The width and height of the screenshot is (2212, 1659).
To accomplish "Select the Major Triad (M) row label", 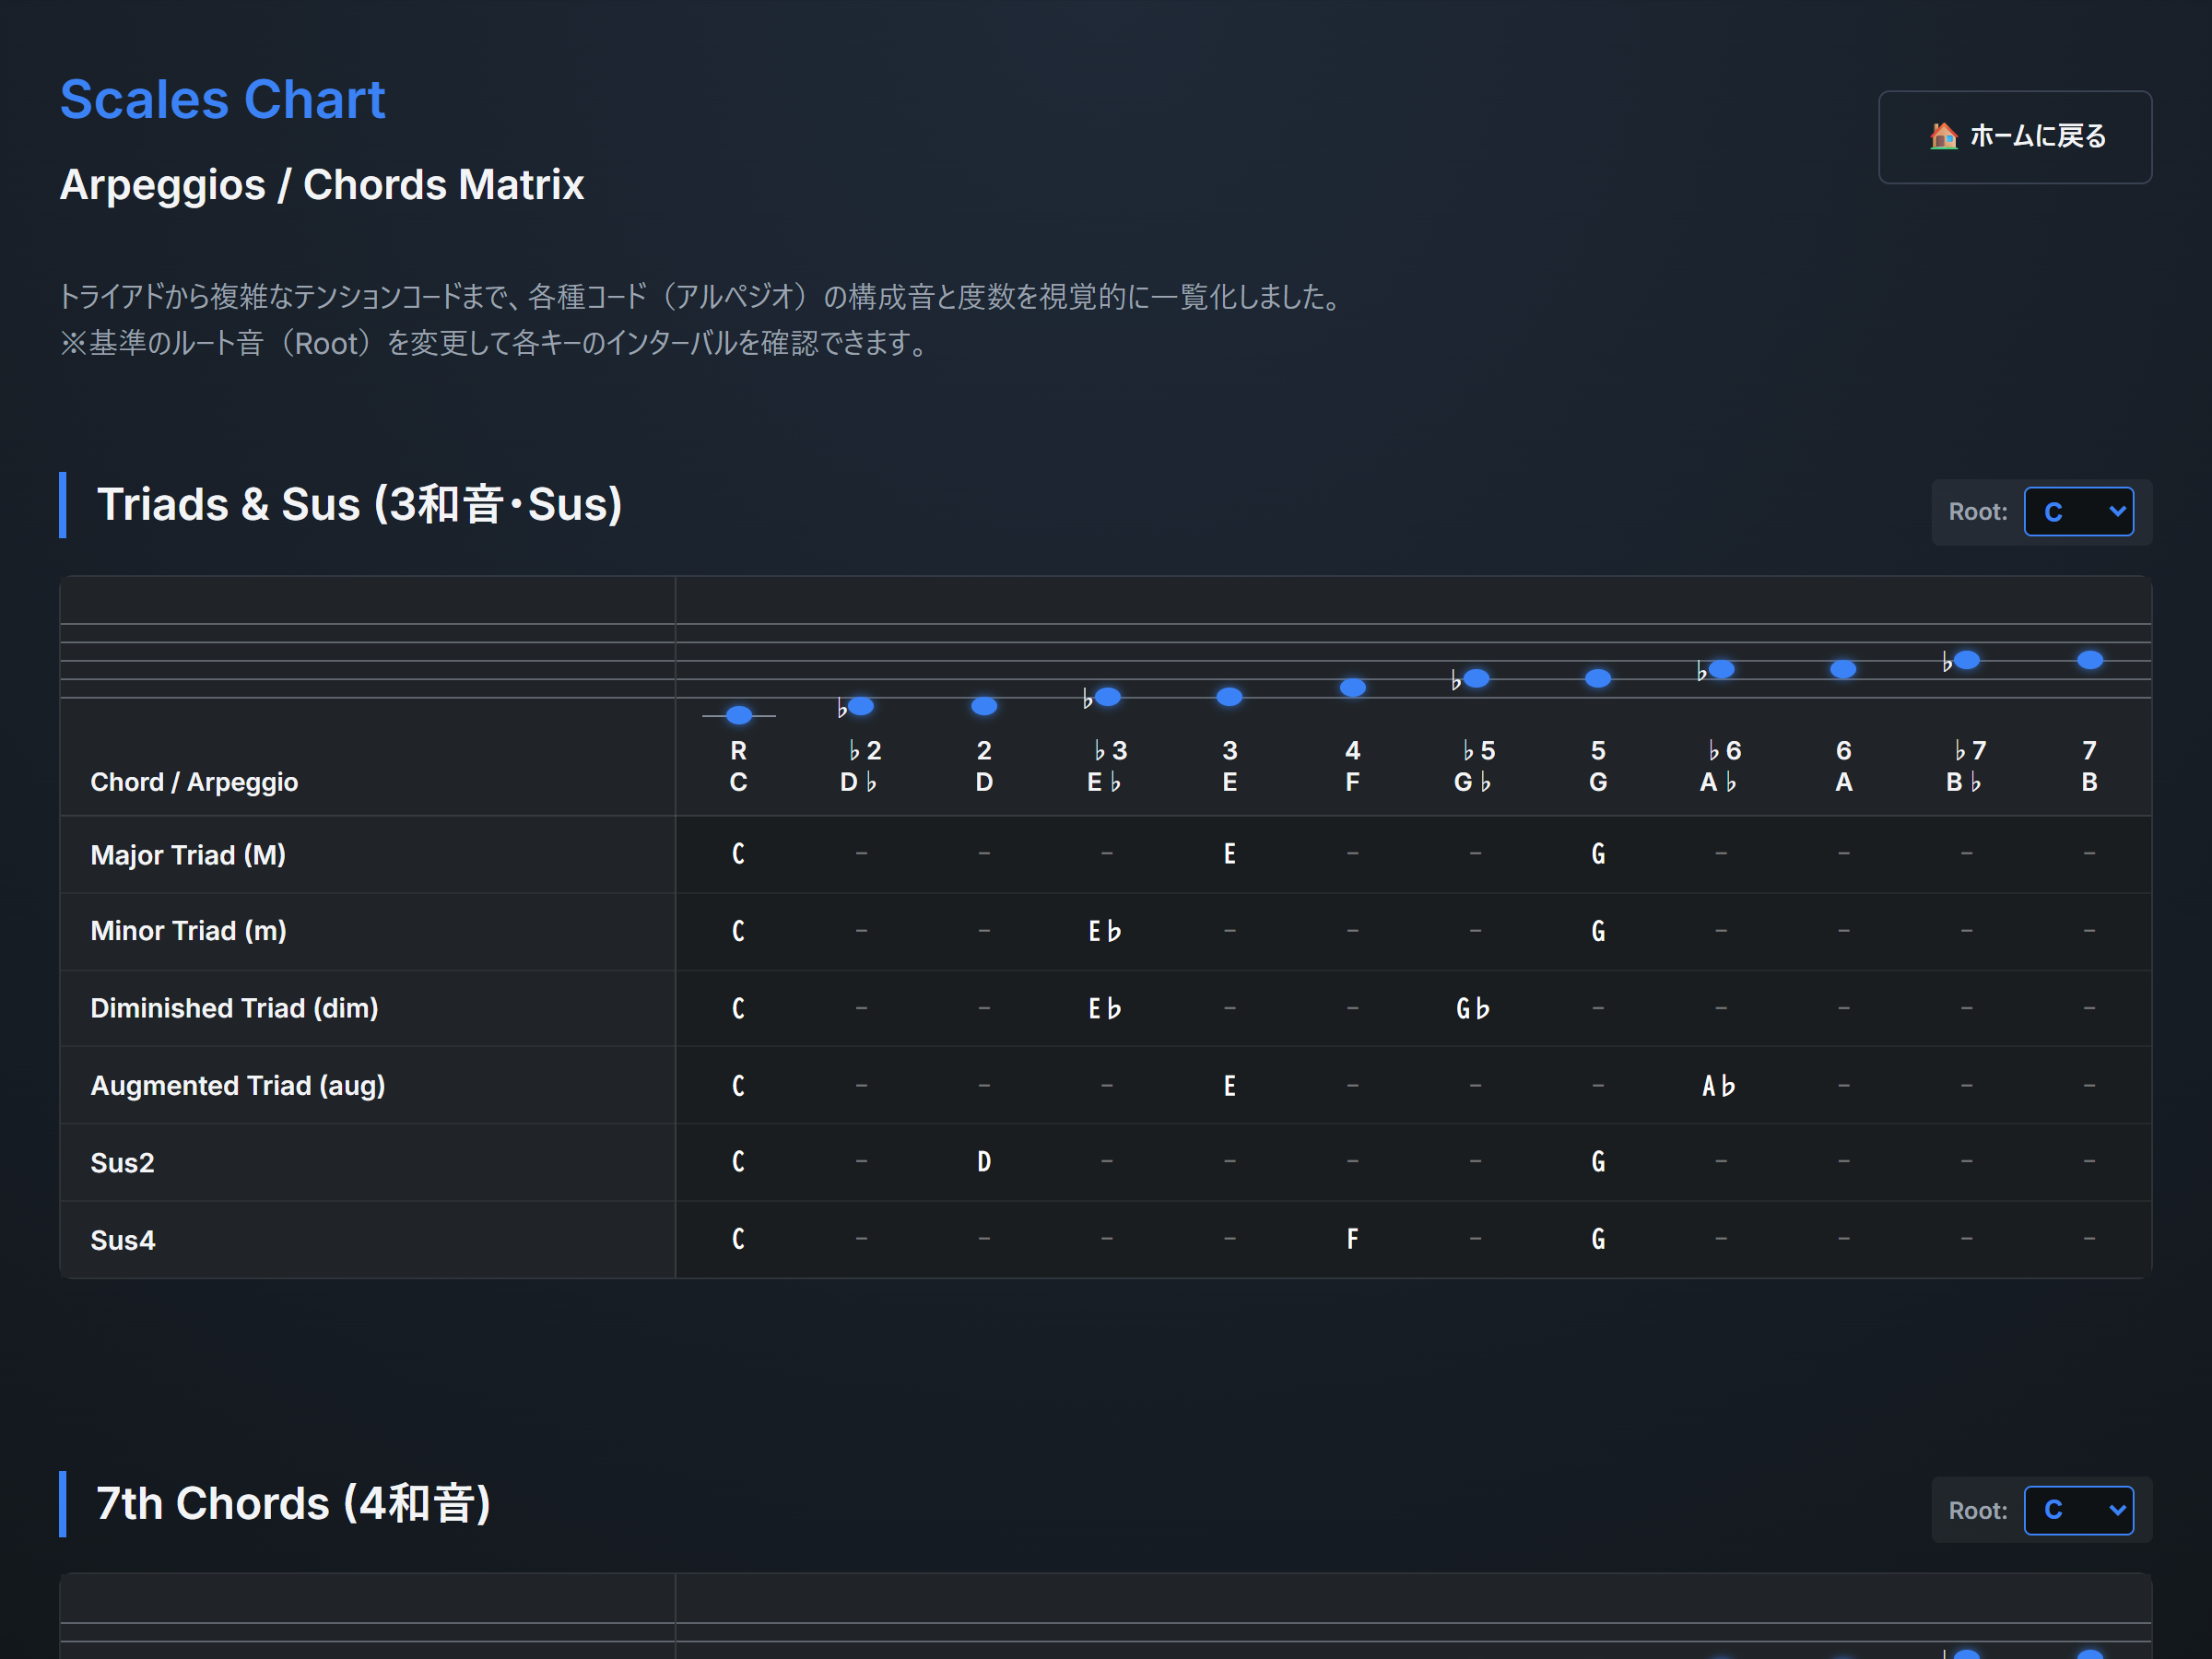I will click(x=188, y=855).
